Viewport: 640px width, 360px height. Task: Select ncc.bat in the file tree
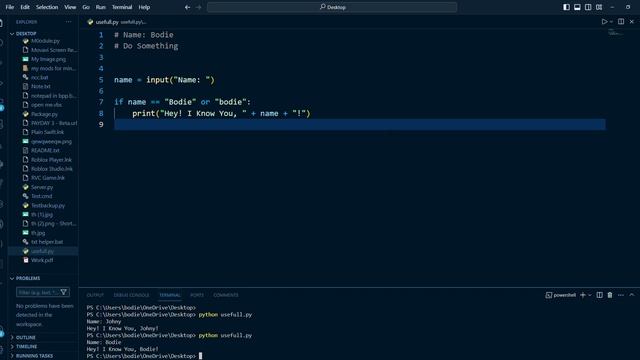click(40, 77)
